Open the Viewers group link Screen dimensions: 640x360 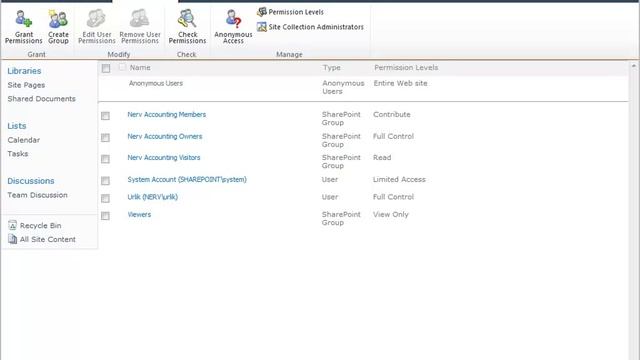139,214
